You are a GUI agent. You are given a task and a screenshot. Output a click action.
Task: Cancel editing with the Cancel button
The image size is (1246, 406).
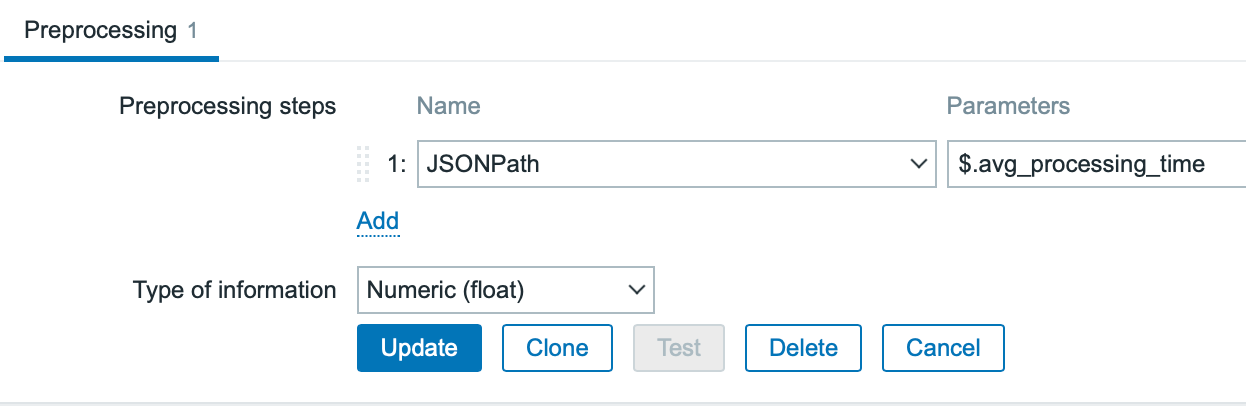pos(943,348)
